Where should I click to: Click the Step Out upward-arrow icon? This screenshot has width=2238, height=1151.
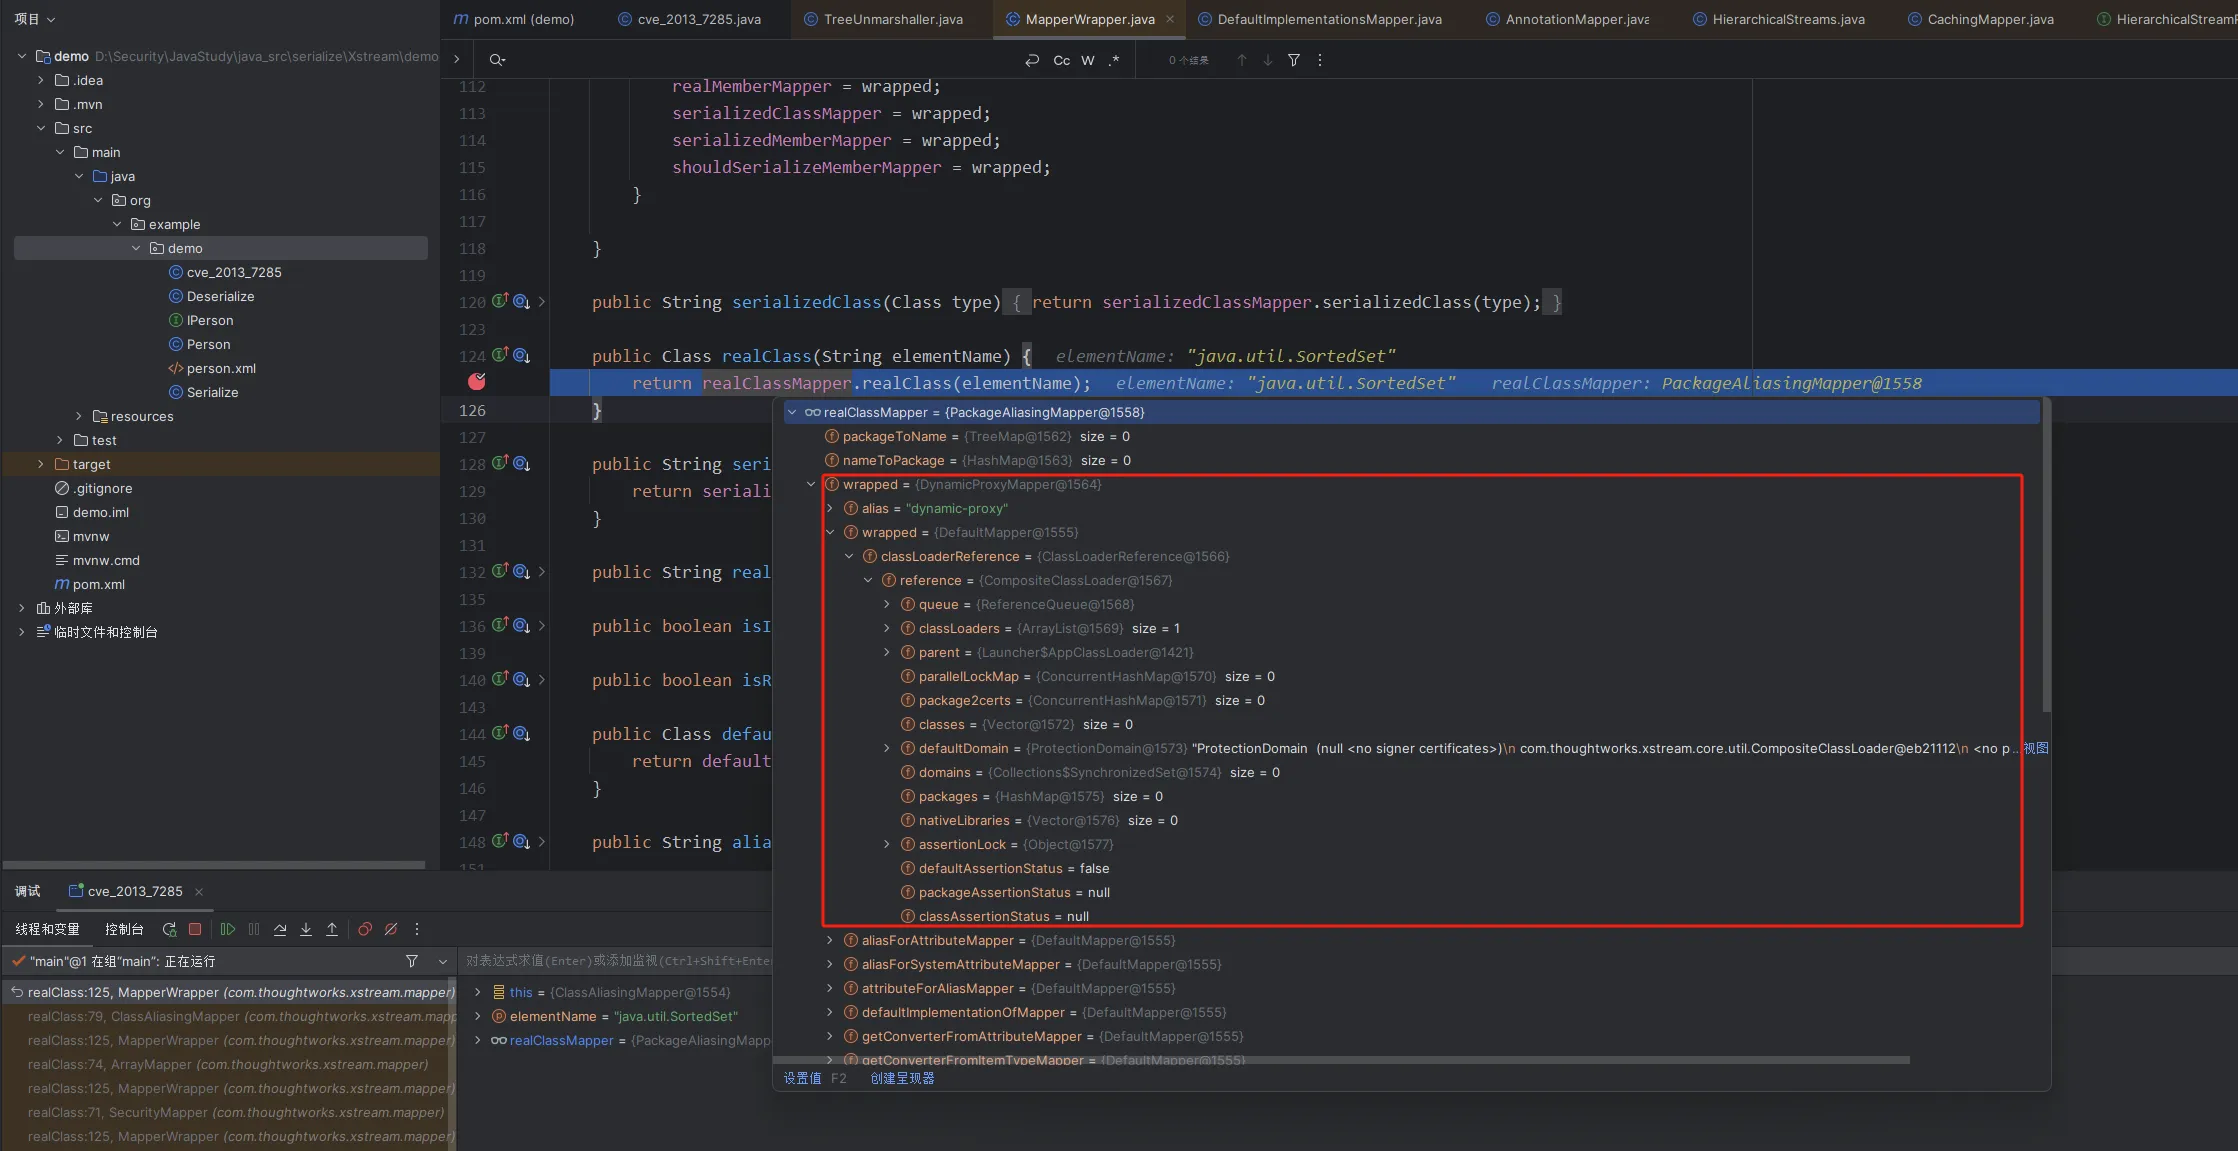click(332, 929)
